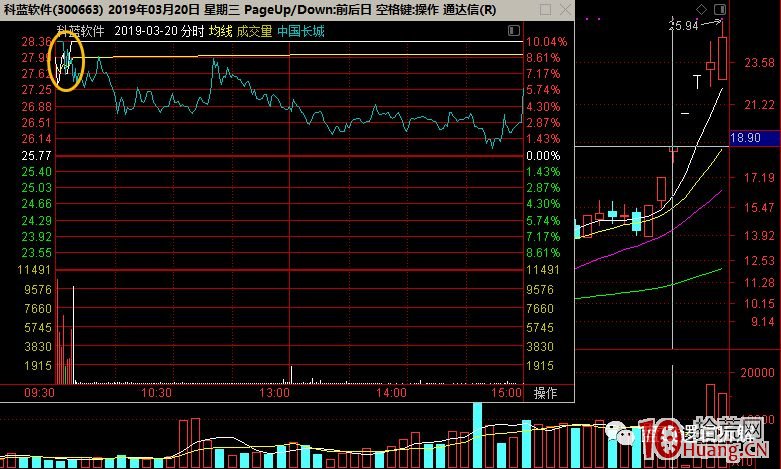
Task: Click the 18.90 highlighted price marker
Action: 754,138
